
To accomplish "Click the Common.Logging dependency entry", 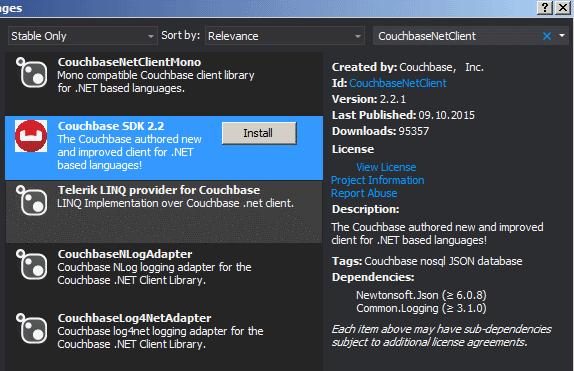I will coord(421,308).
